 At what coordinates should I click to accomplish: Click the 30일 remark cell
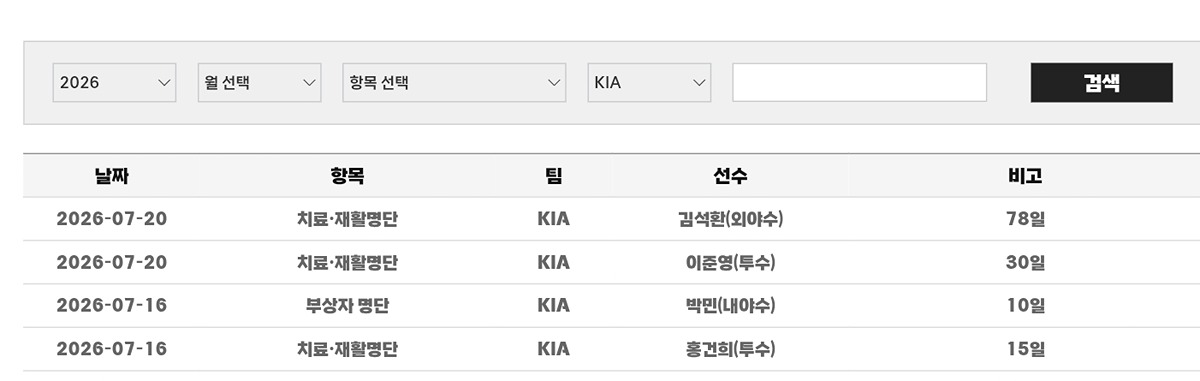(1025, 262)
